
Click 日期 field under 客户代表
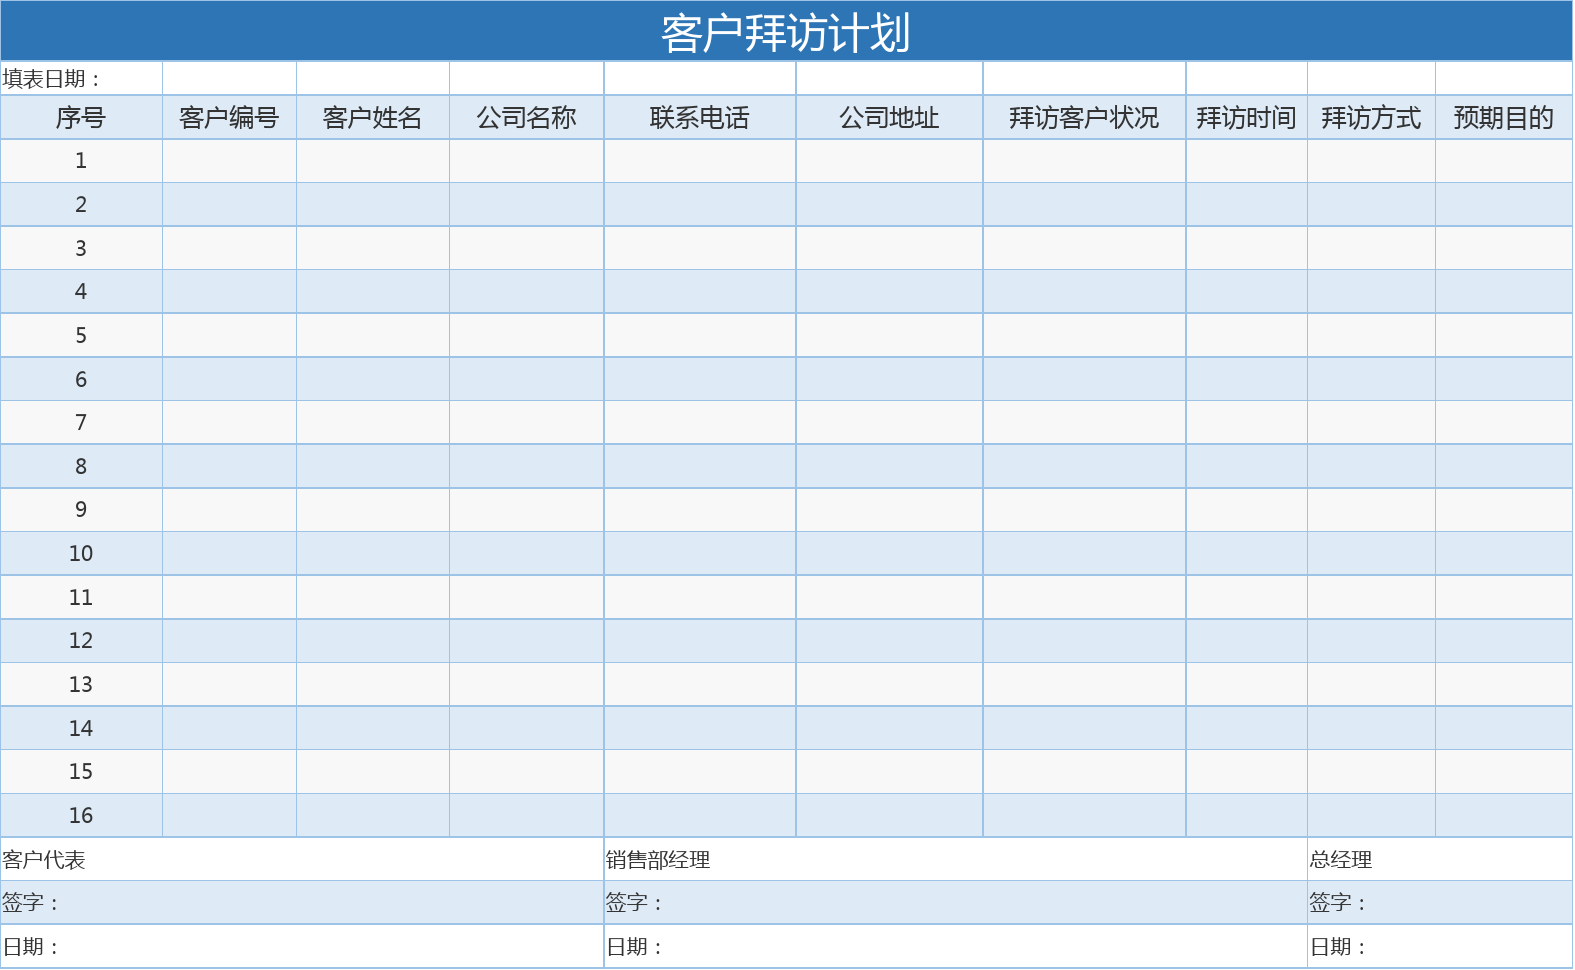[302, 946]
